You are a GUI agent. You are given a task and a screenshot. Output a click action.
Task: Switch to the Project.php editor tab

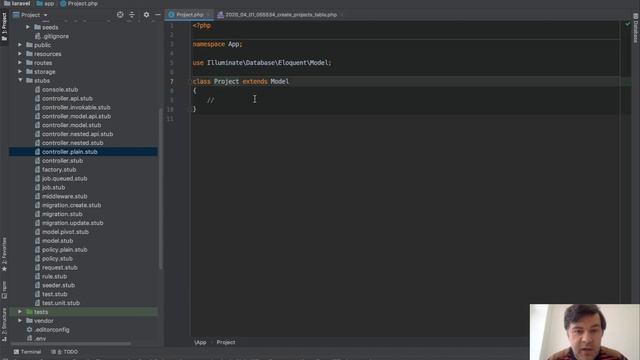click(190, 15)
